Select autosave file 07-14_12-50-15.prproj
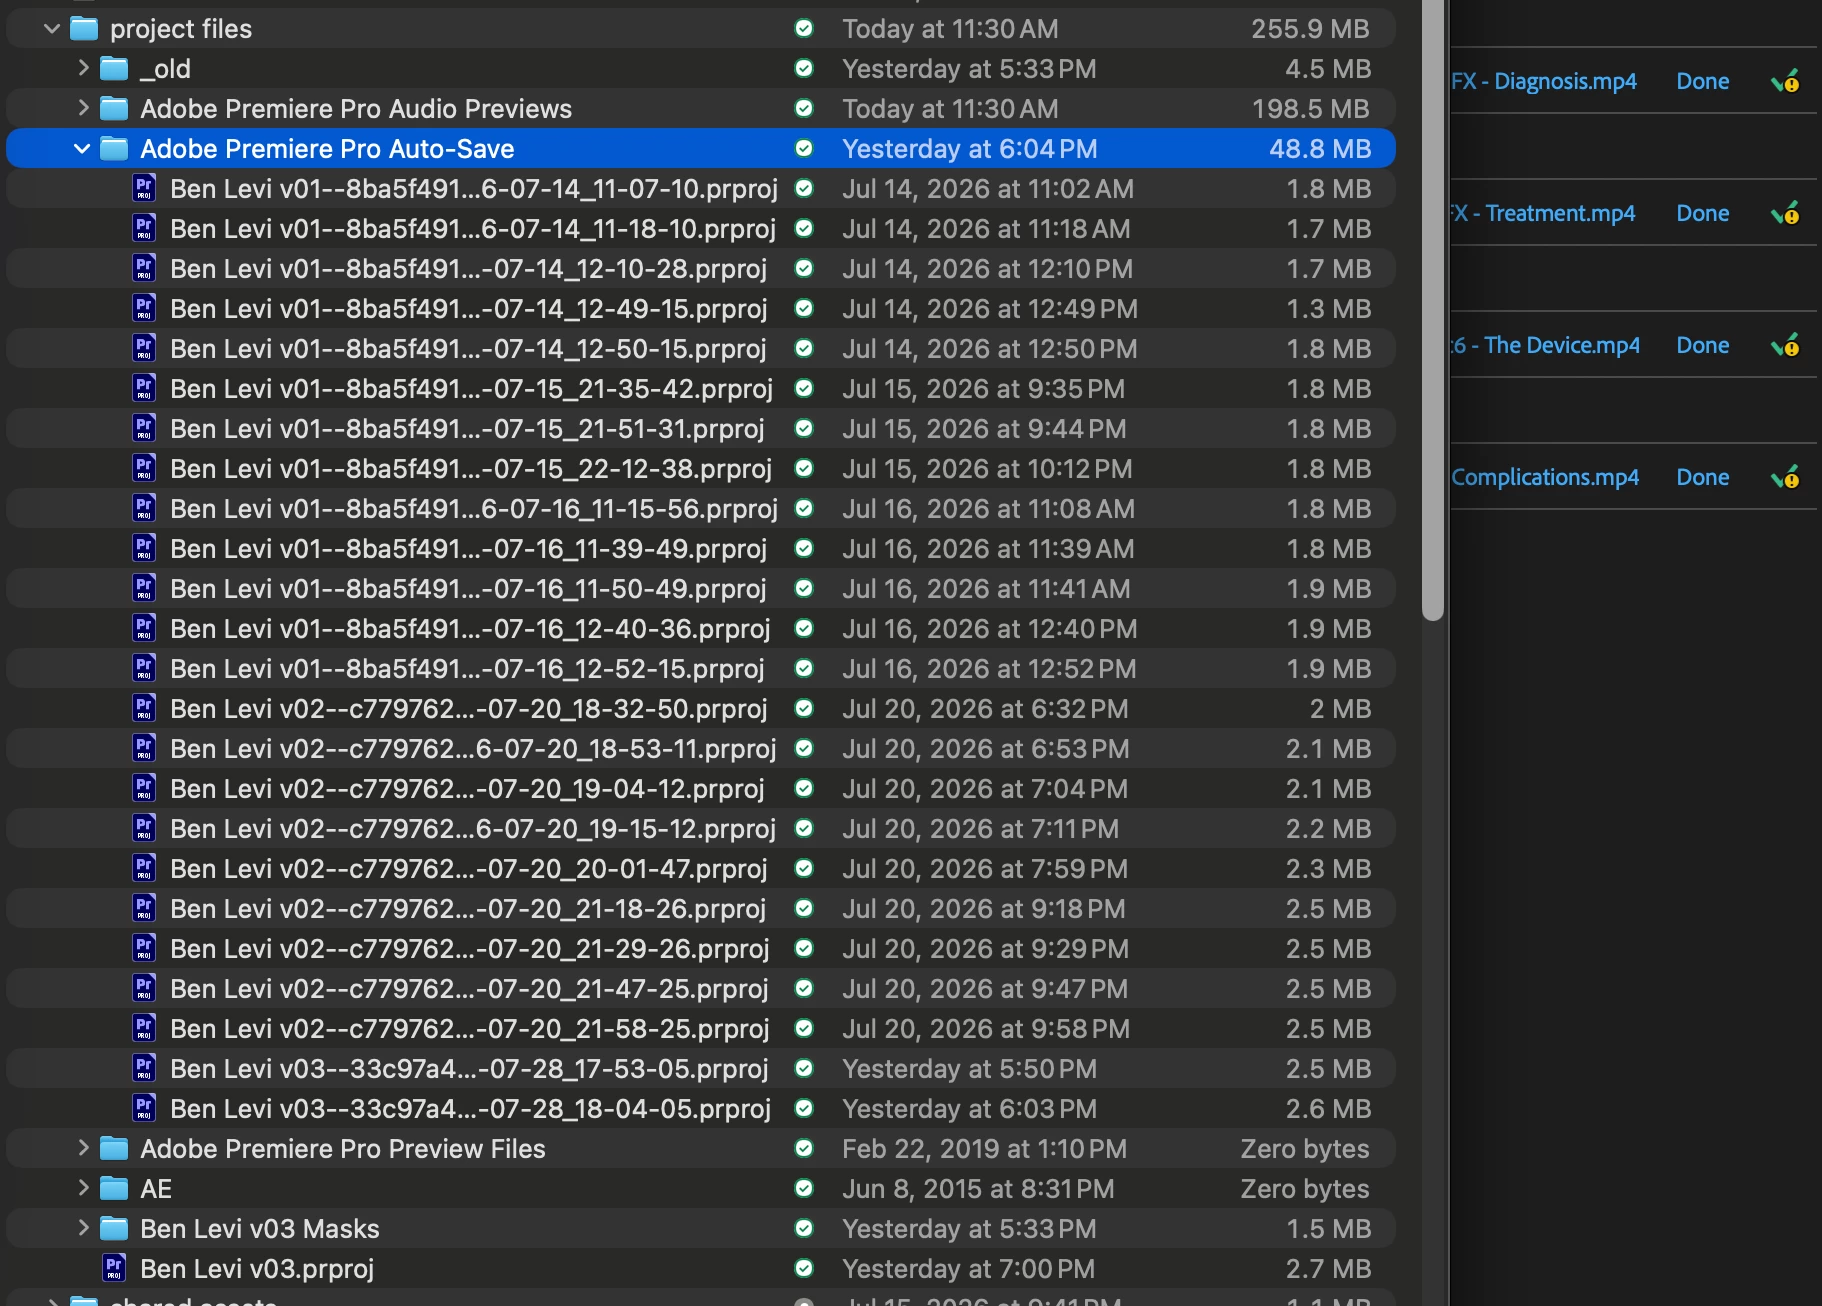1822x1306 pixels. click(468, 349)
